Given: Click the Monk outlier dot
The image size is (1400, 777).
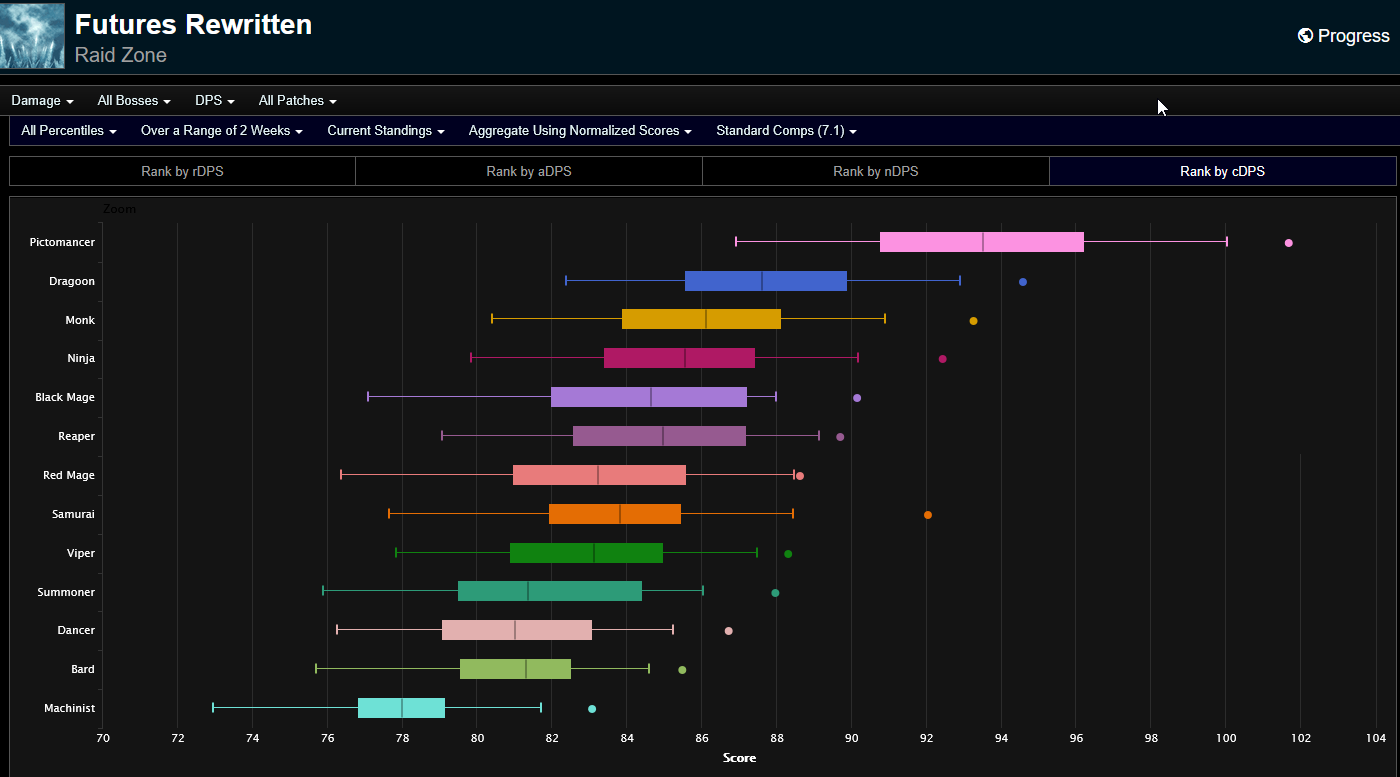Looking at the screenshot, I should click(974, 321).
